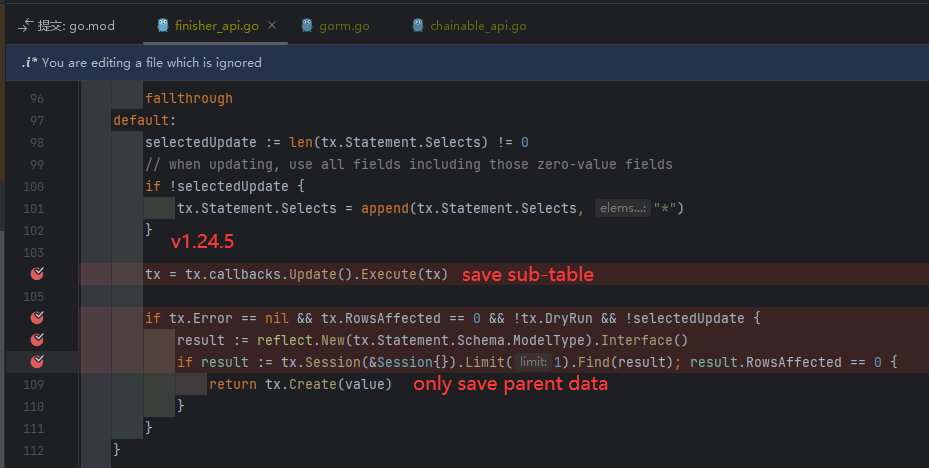
Task: Click the 'limit:' inlay hint
Action: 533,361
